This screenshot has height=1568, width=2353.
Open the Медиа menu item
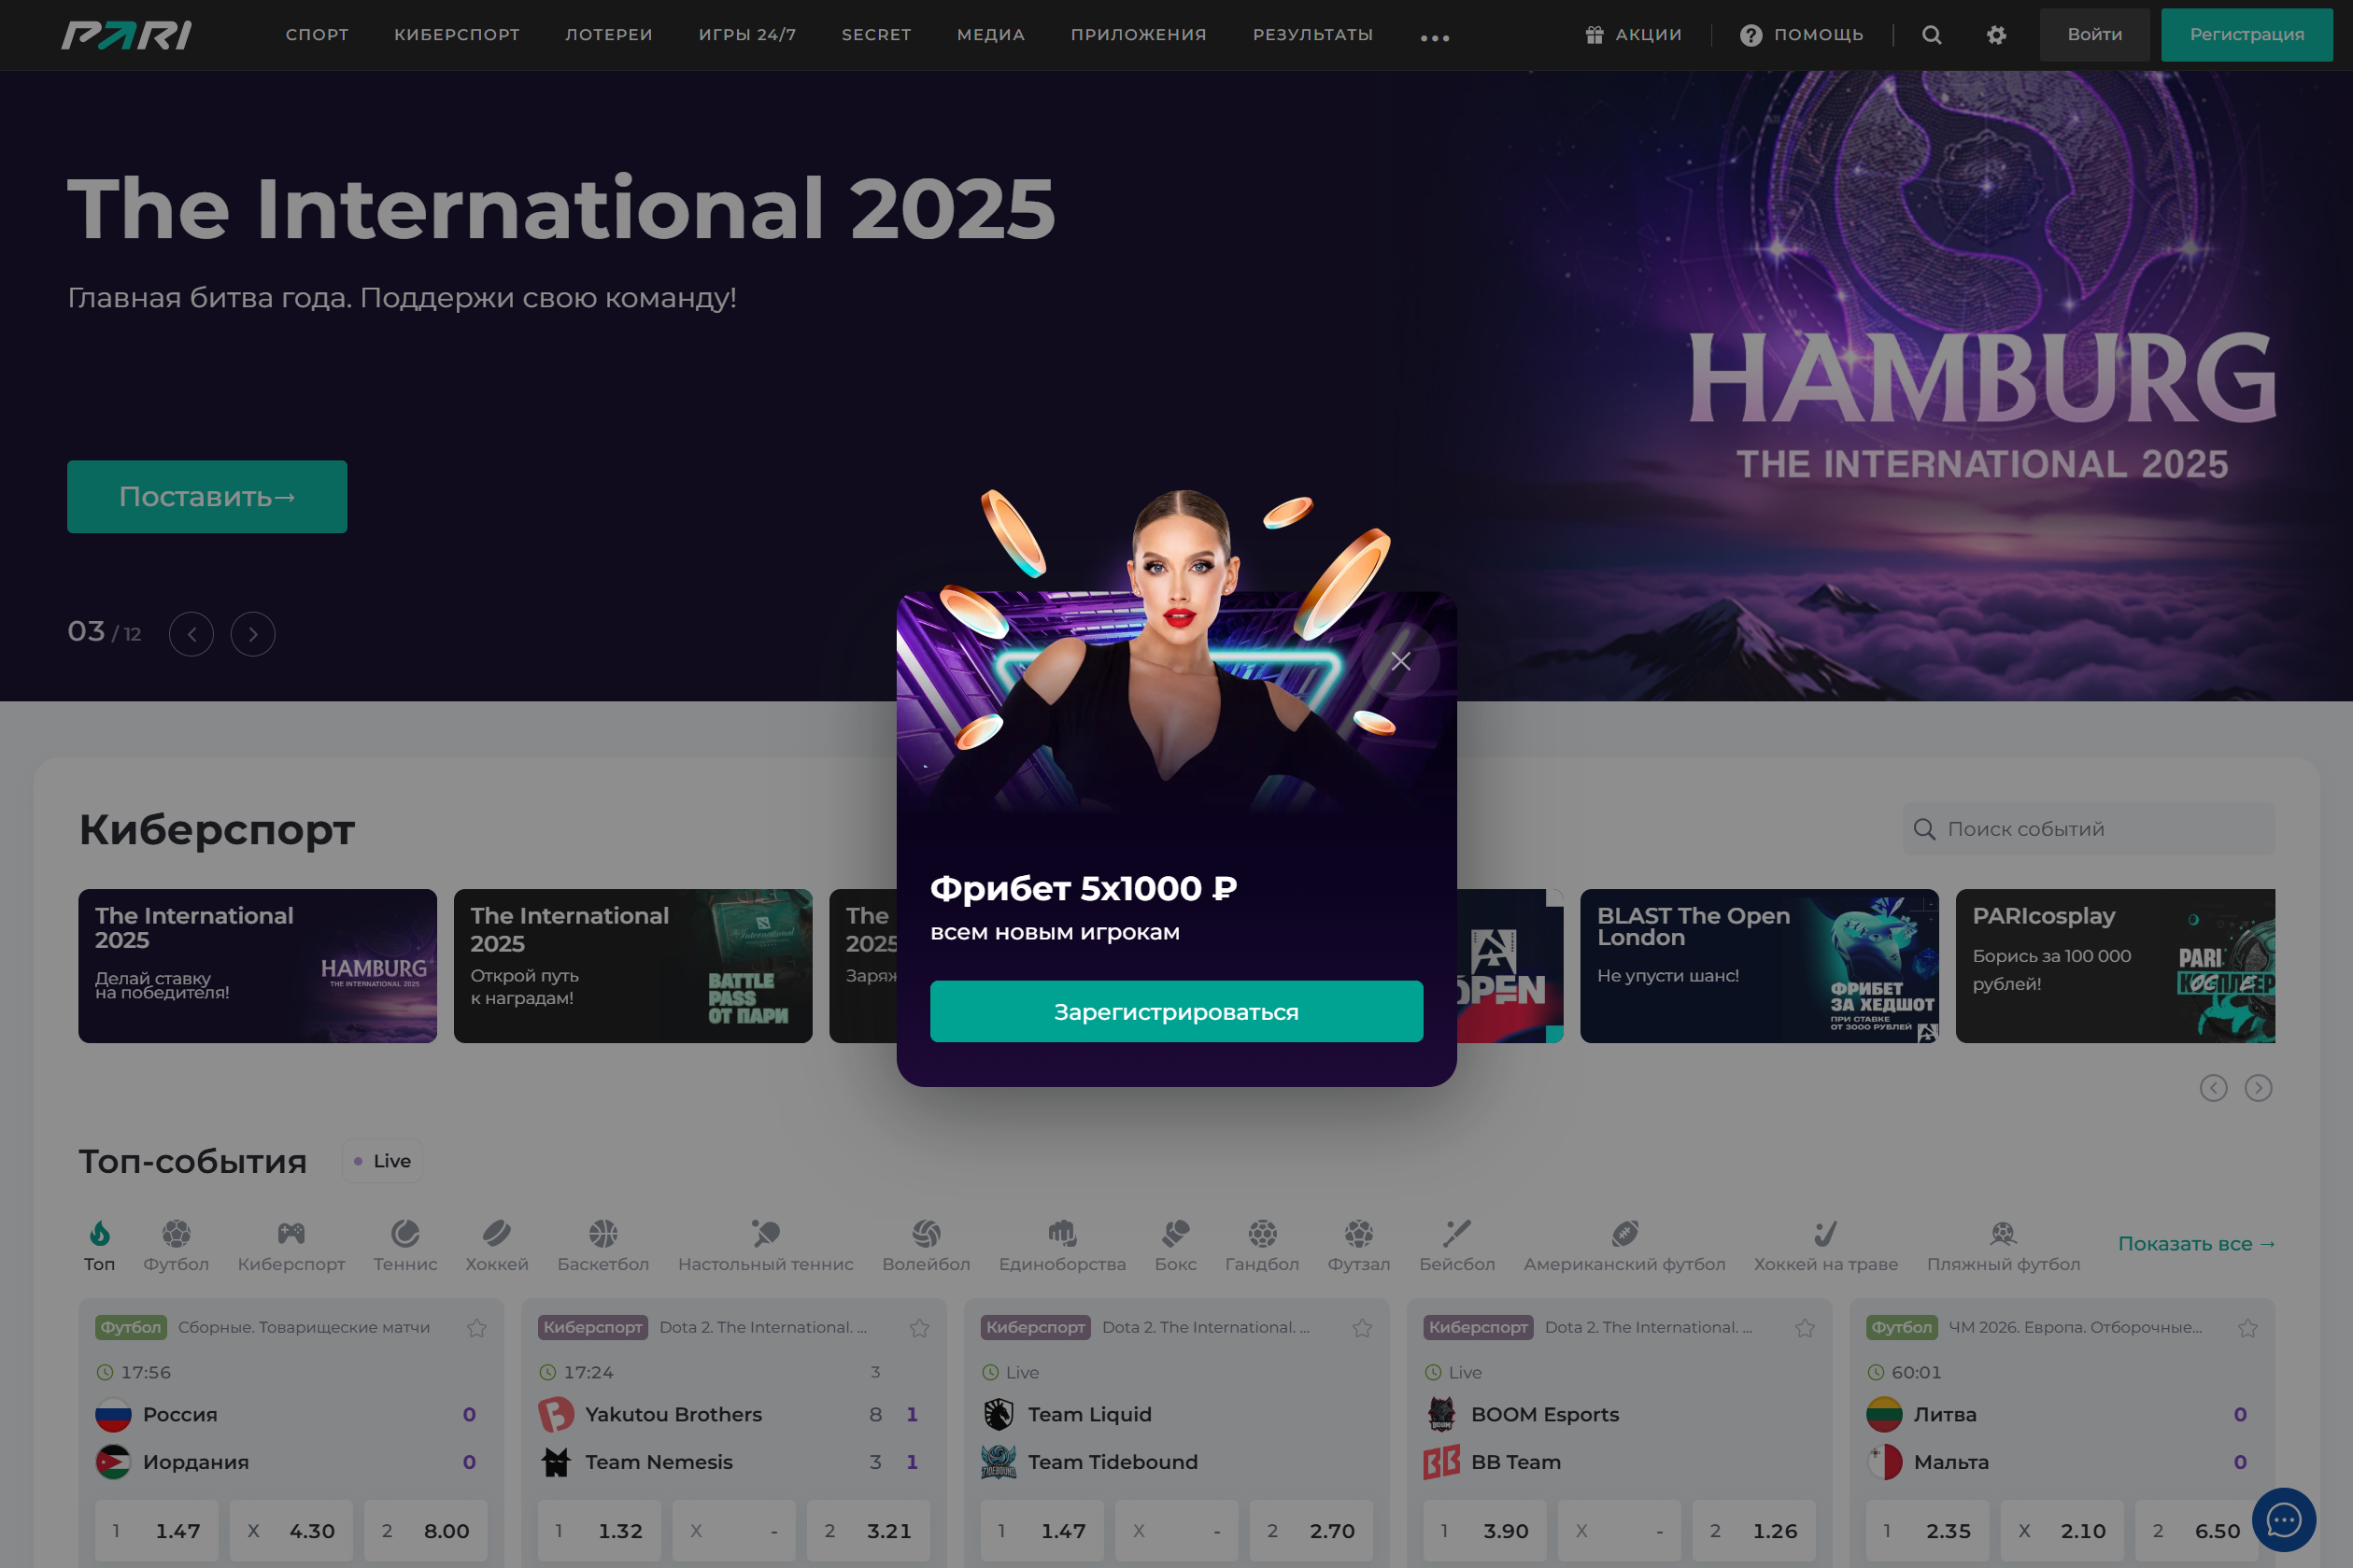click(991, 35)
